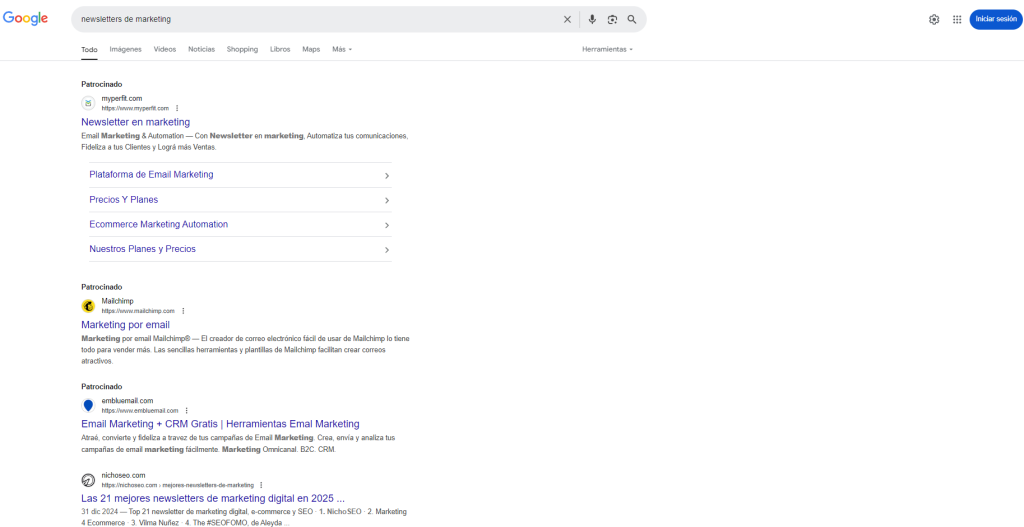Clear the search box with X icon

coord(567,19)
